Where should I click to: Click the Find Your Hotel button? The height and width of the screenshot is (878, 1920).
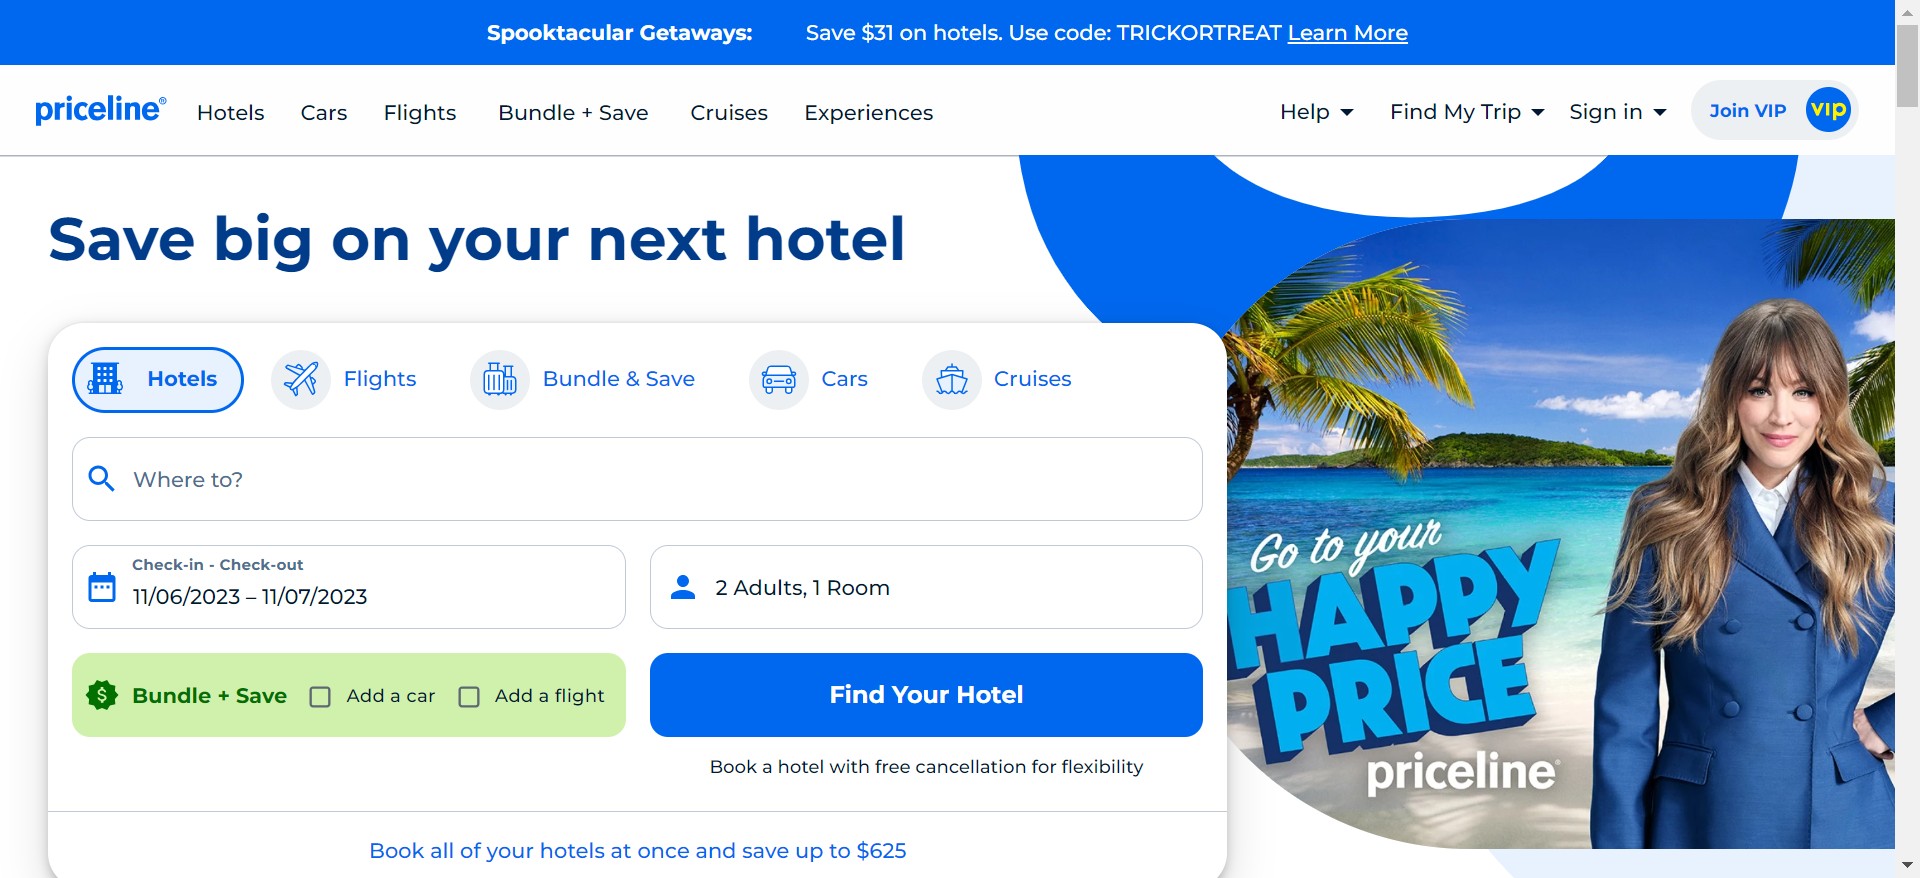926,695
